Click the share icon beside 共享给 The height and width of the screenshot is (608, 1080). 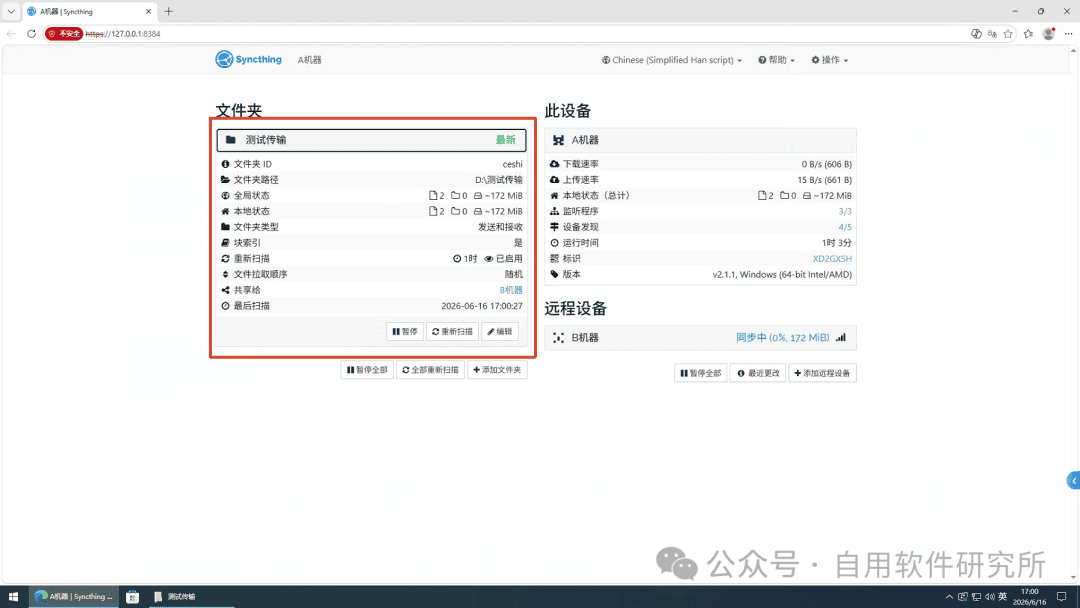[x=225, y=290]
